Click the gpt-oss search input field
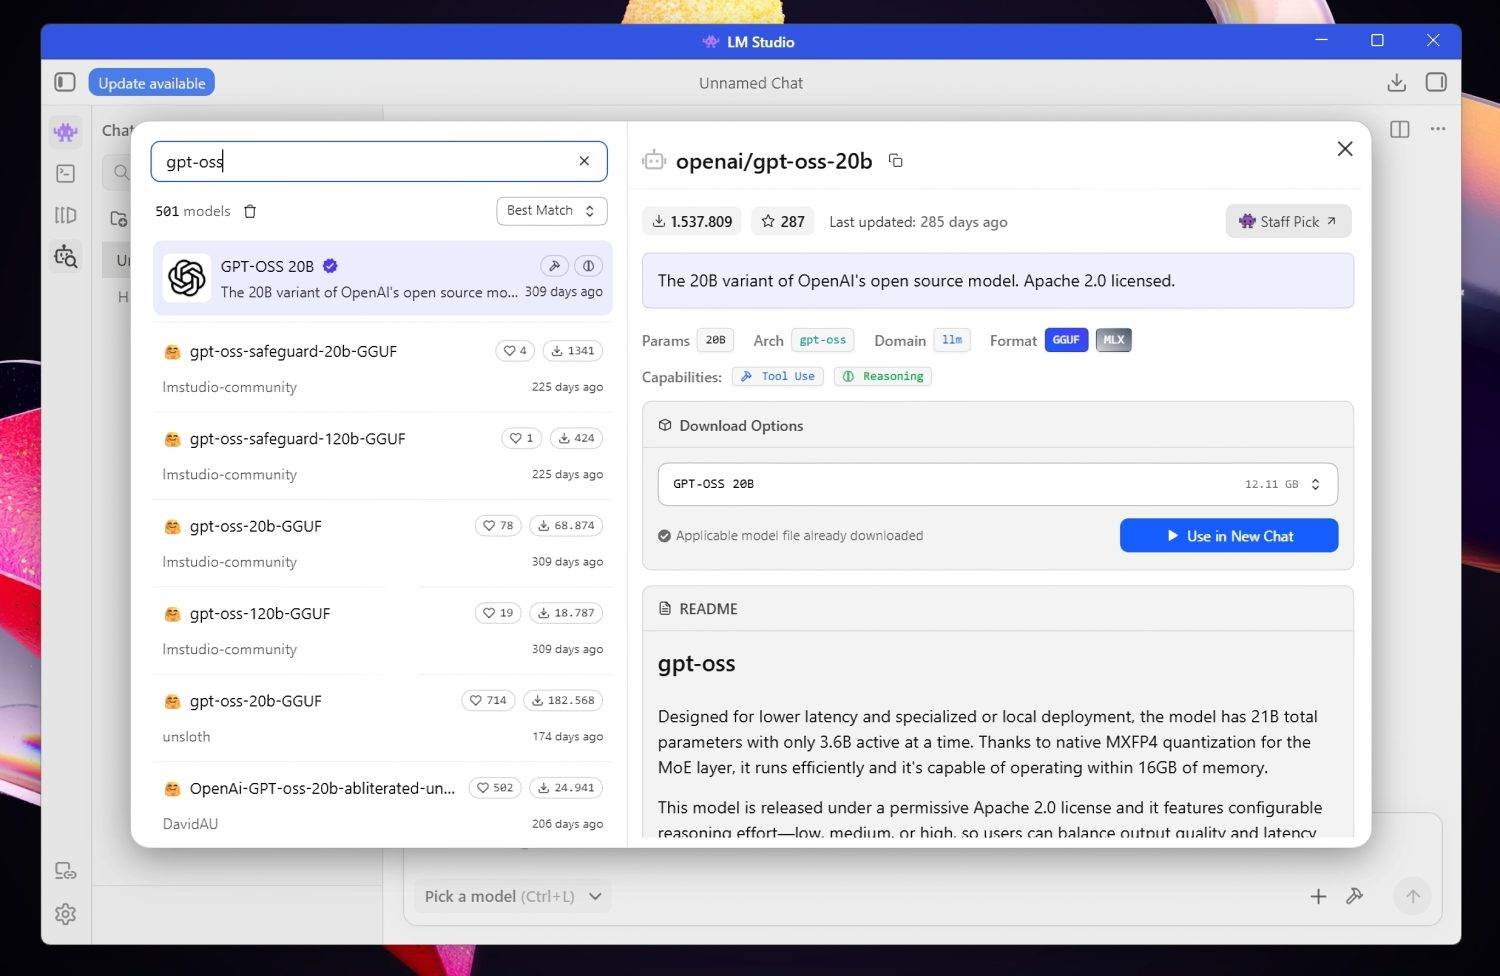 tap(379, 161)
